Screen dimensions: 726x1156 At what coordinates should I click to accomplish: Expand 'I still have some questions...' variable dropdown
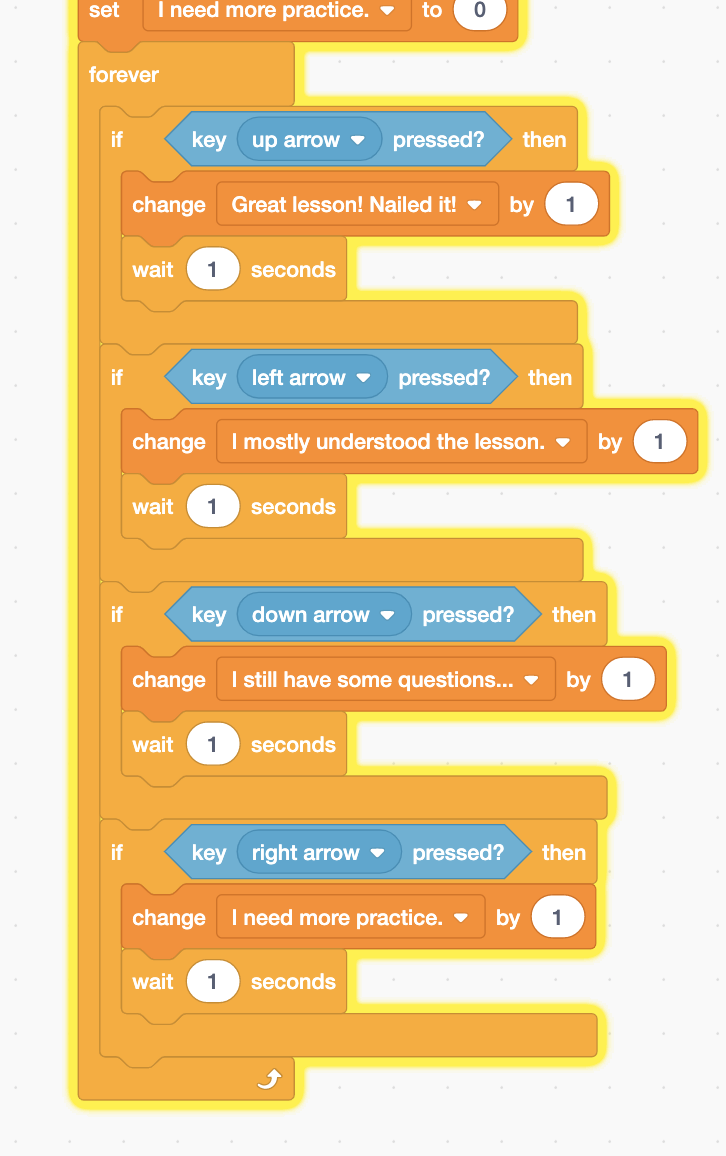[532, 680]
